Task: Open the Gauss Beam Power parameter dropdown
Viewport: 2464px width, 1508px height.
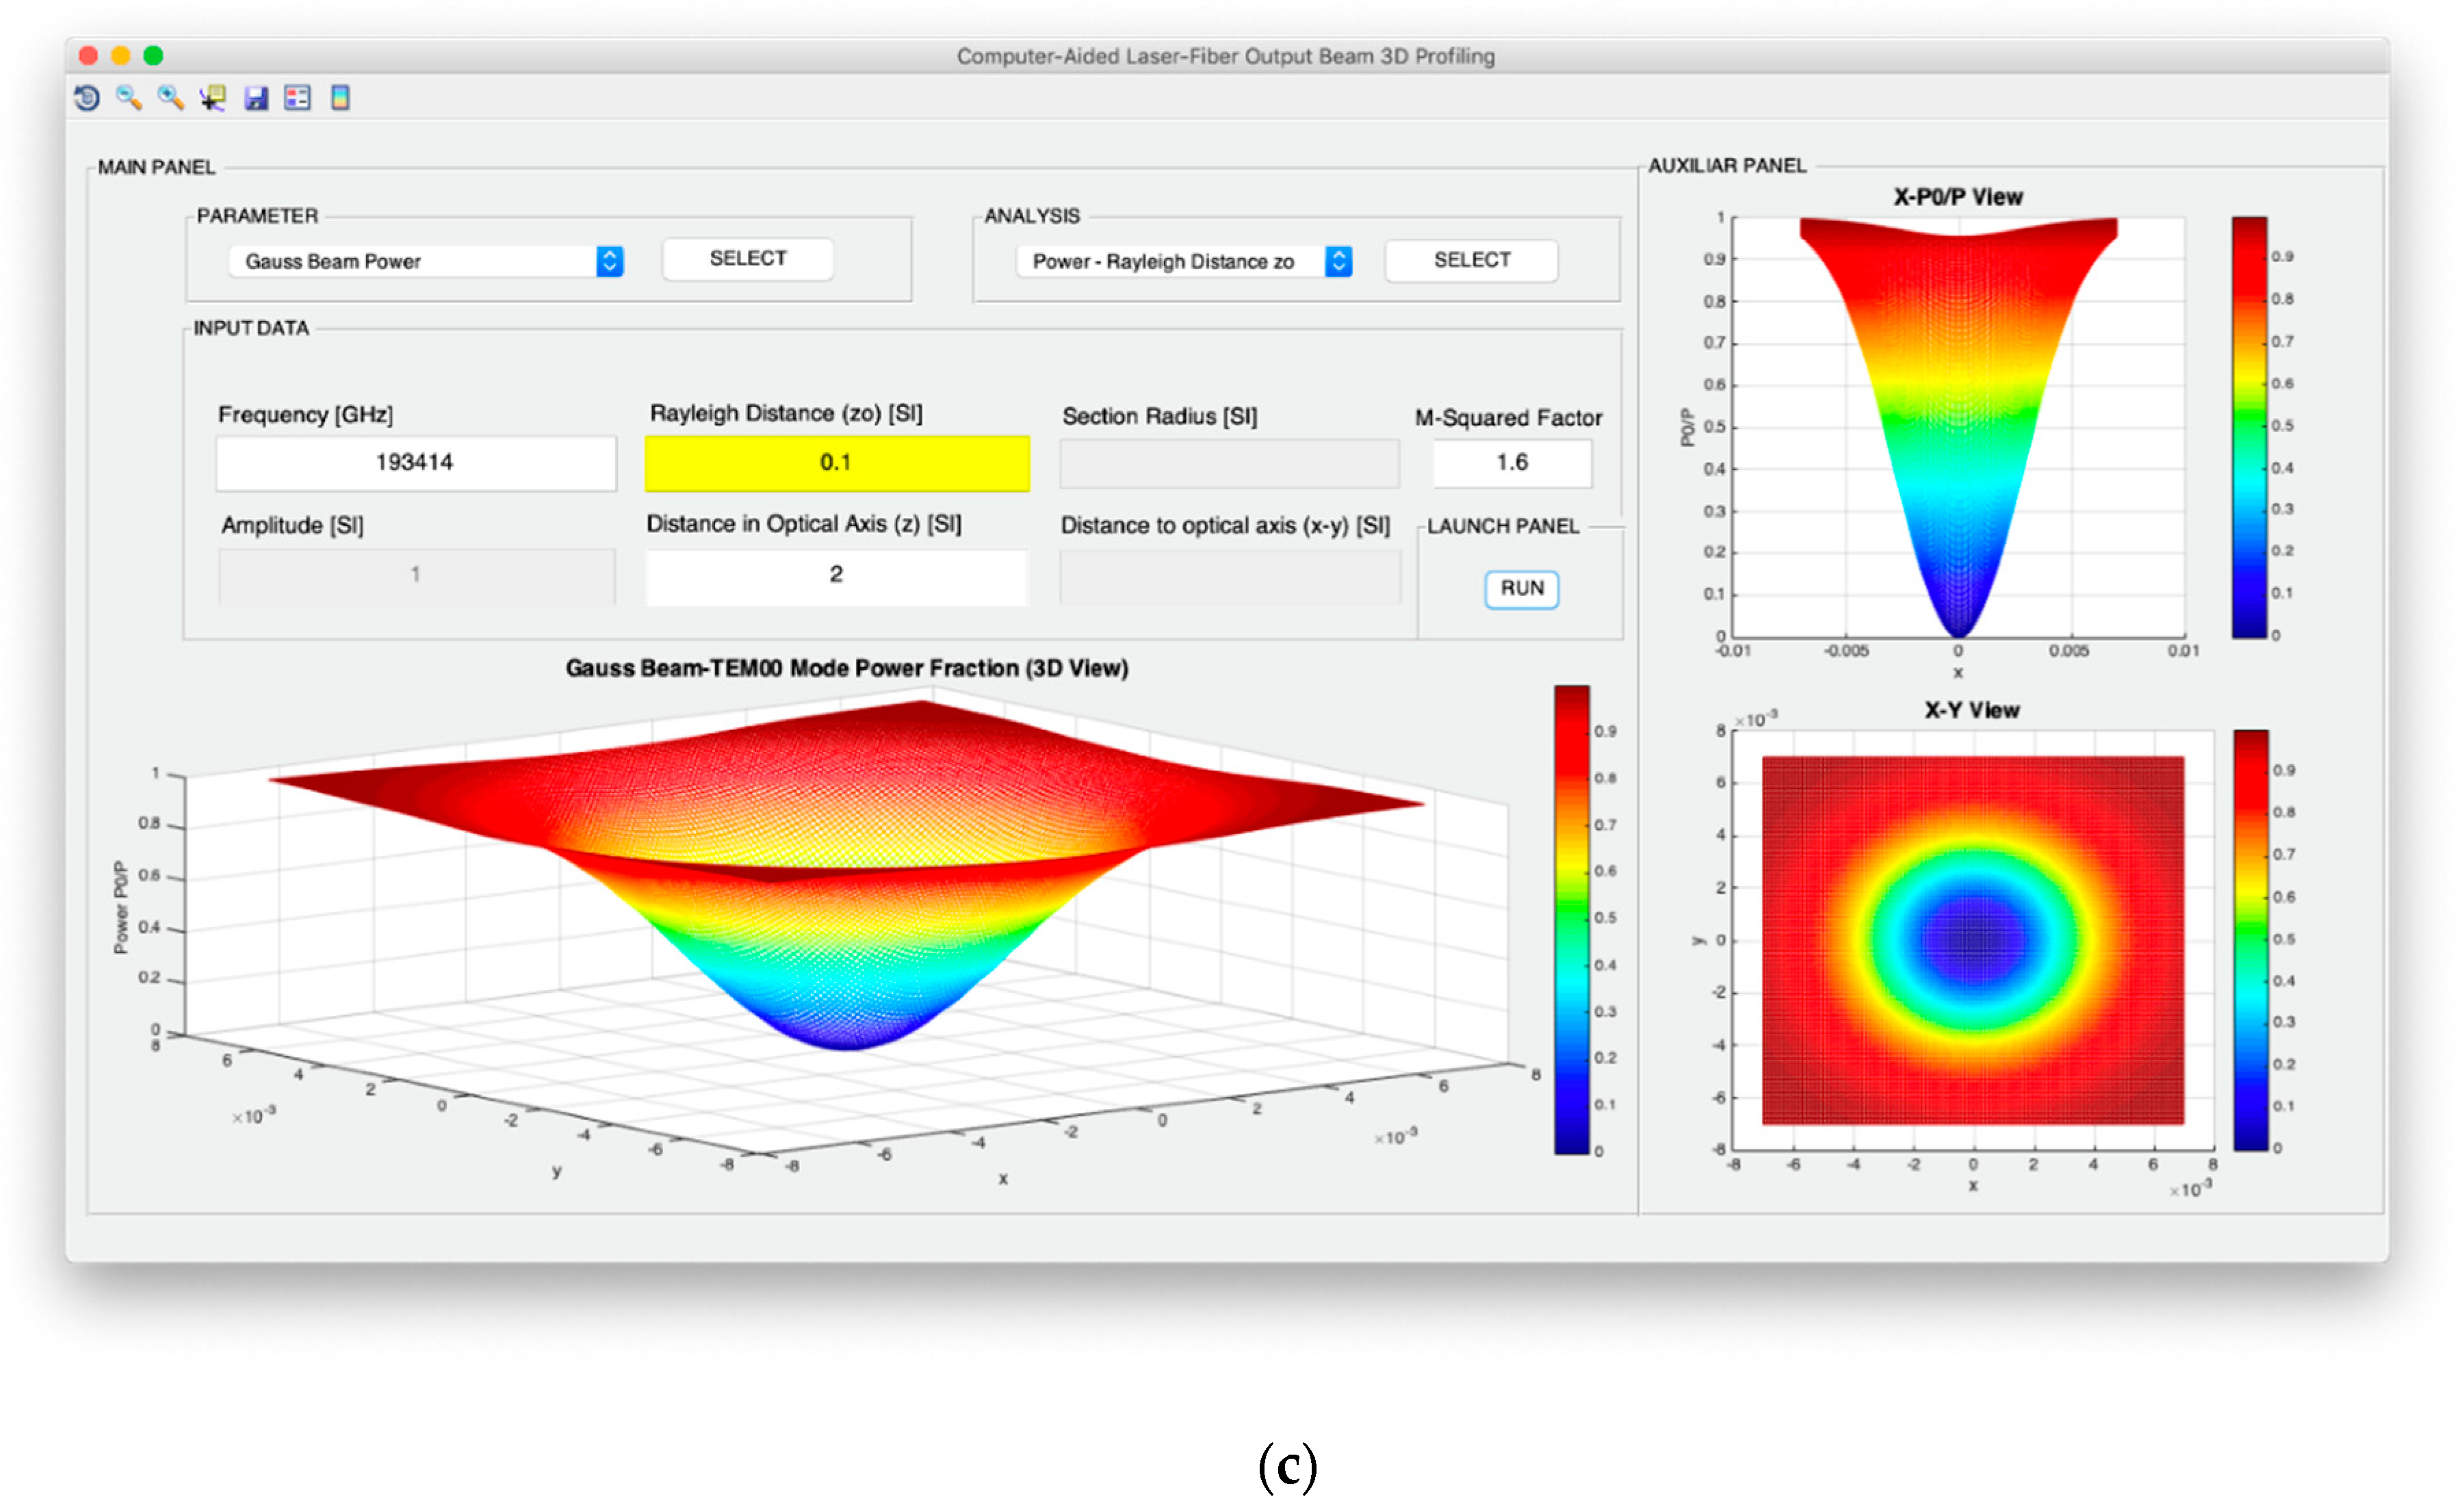Action: pyautogui.click(x=425, y=262)
